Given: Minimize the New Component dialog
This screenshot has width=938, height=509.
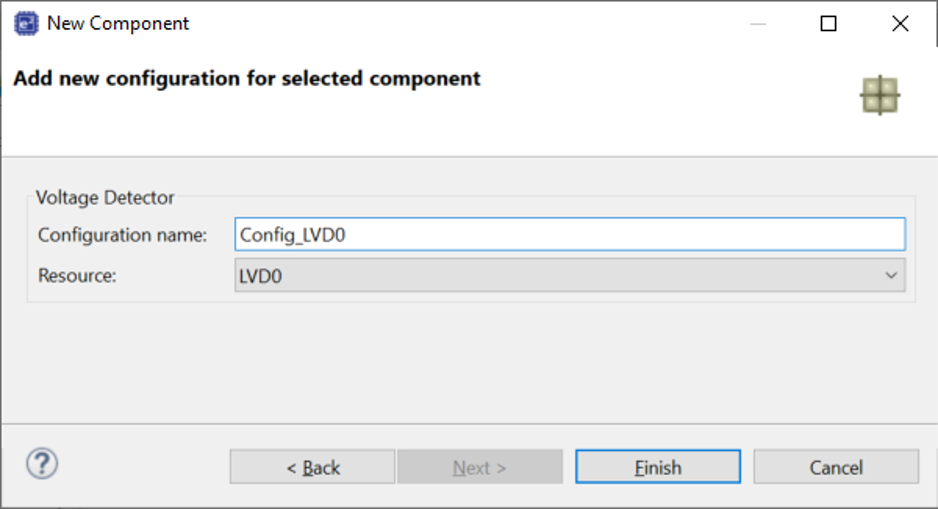Looking at the screenshot, I should click(758, 24).
